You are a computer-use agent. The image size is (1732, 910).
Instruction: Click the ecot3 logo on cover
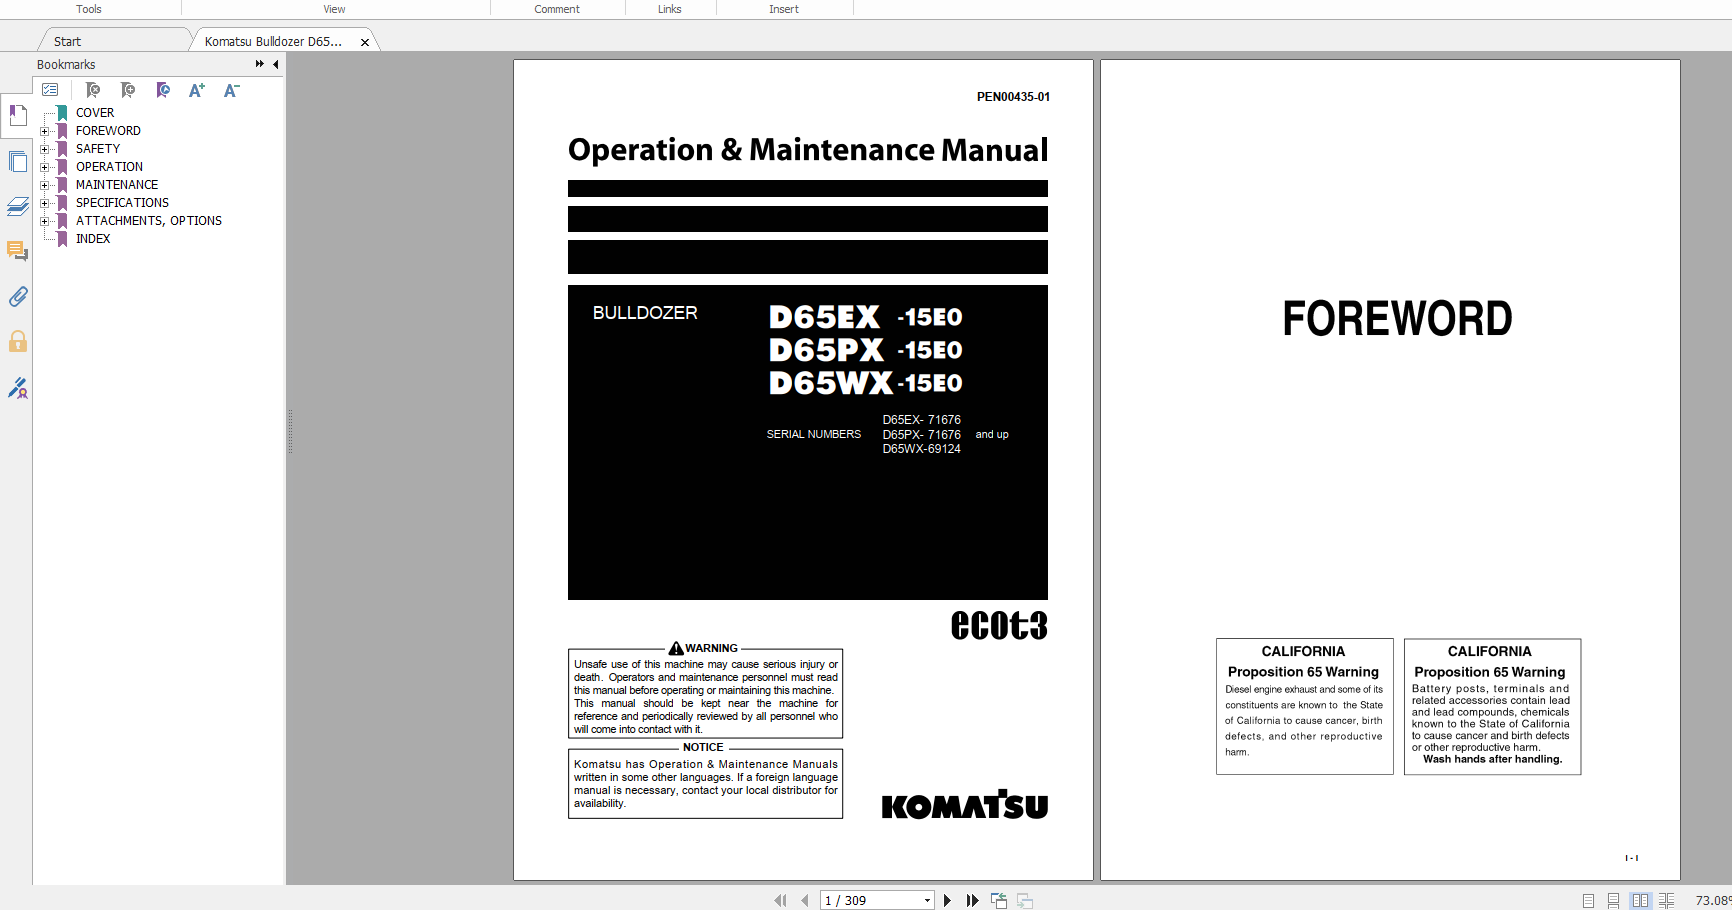[x=999, y=625]
